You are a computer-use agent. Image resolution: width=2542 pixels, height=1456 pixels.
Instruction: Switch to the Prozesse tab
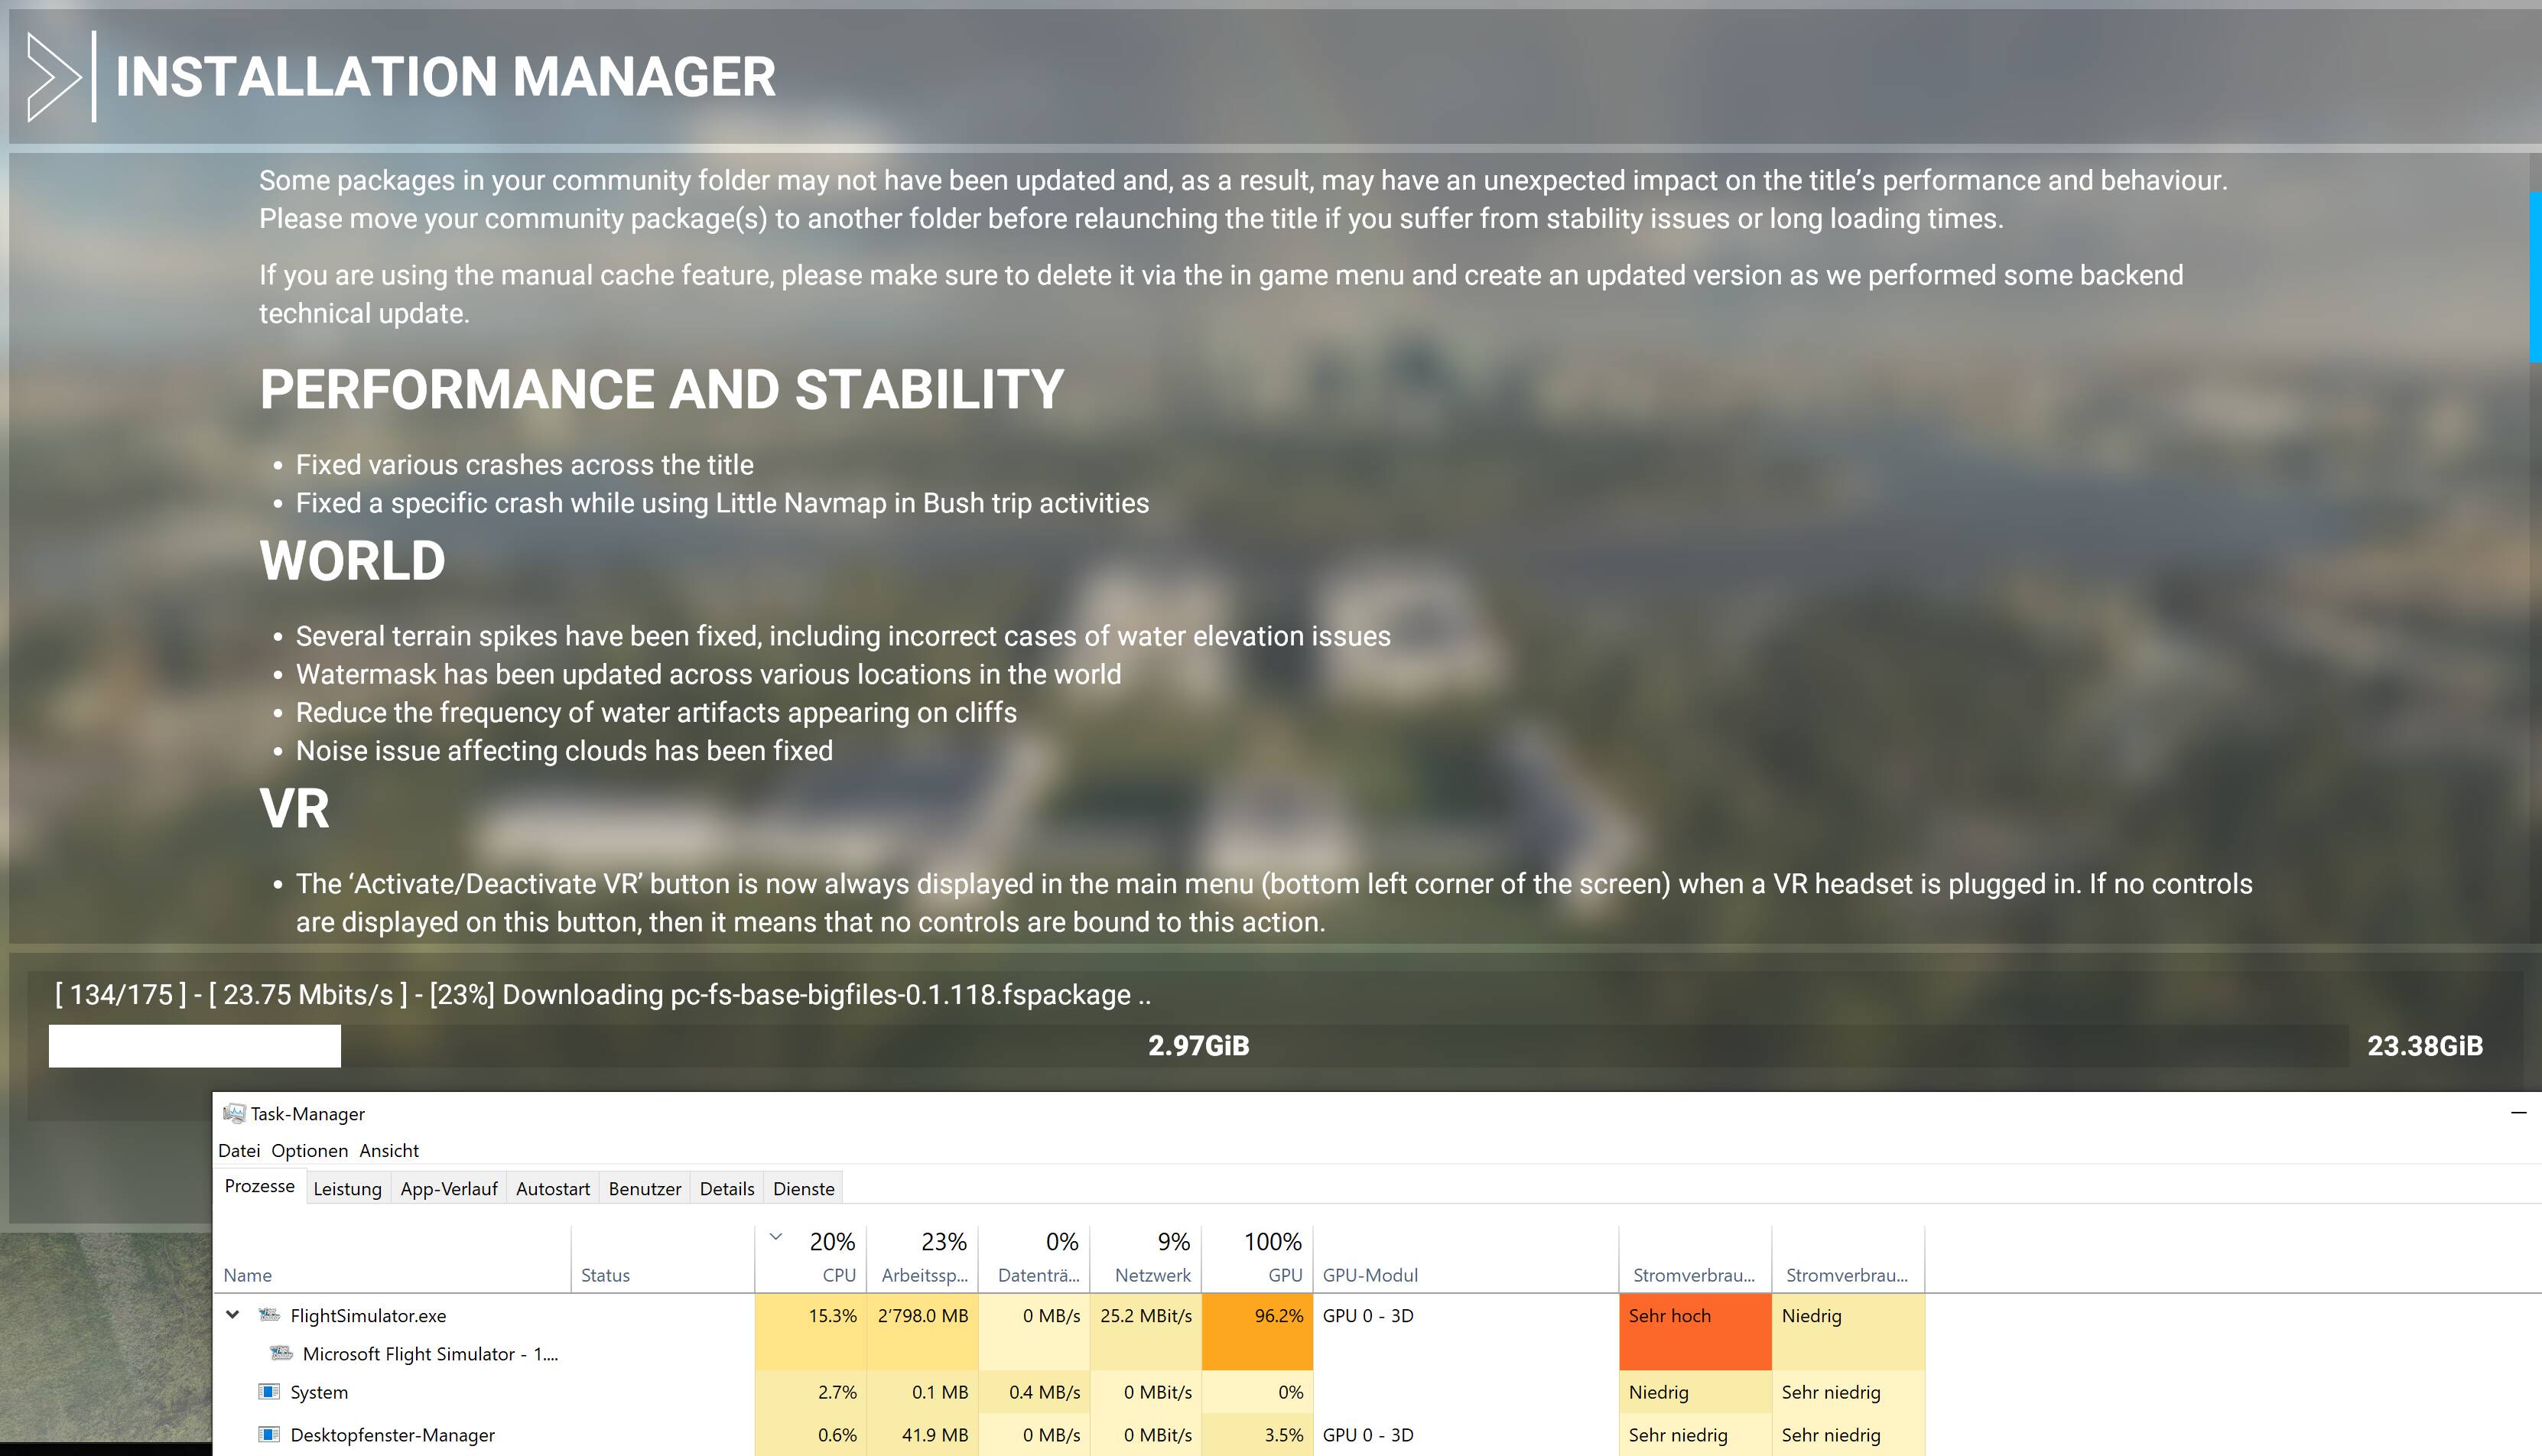[260, 1186]
